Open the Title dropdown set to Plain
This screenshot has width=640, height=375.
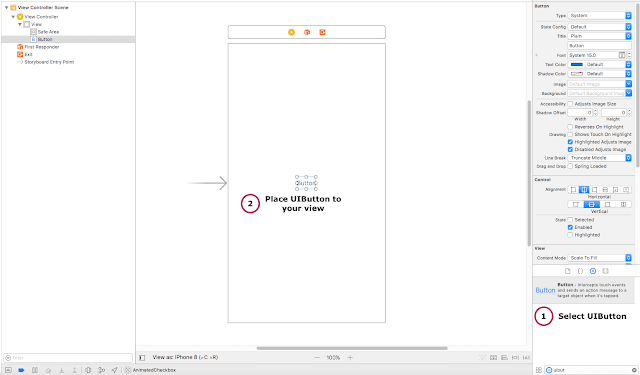click(x=600, y=36)
